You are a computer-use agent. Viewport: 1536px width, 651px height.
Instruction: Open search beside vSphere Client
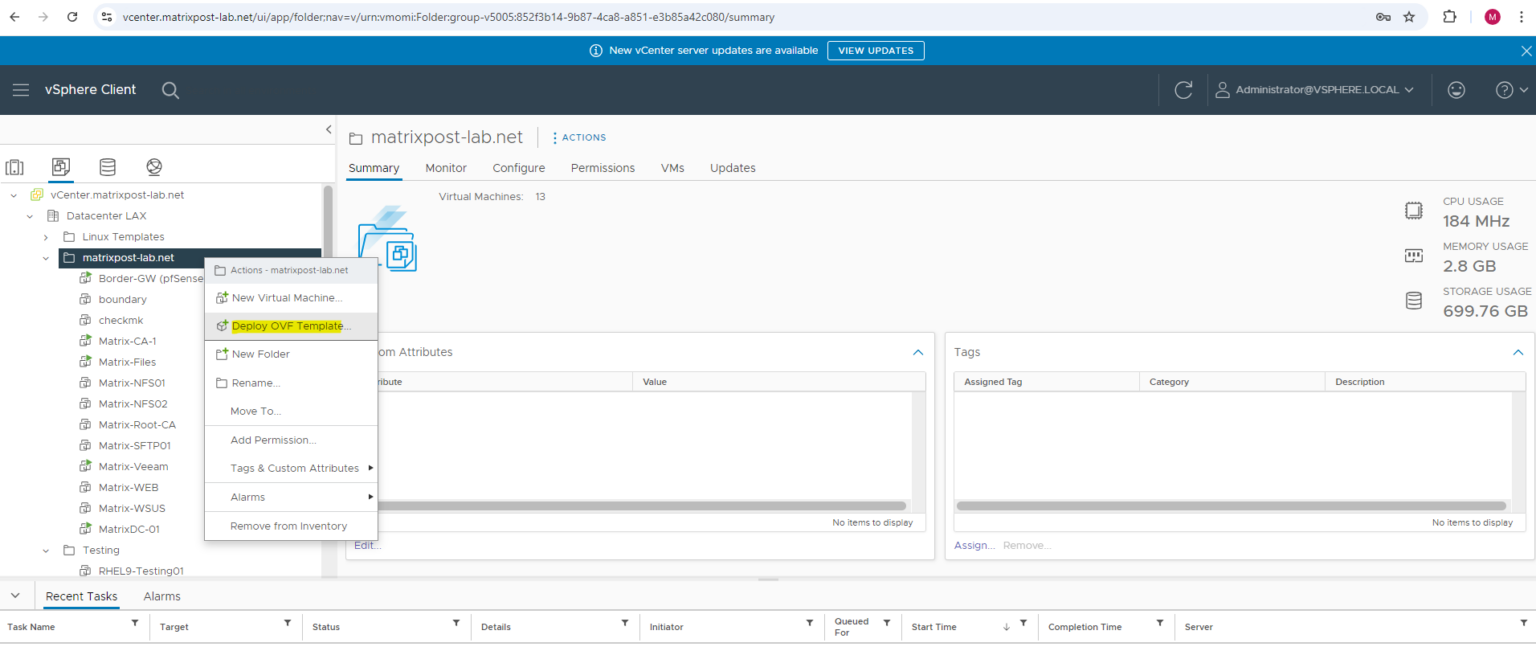pyautogui.click(x=170, y=89)
